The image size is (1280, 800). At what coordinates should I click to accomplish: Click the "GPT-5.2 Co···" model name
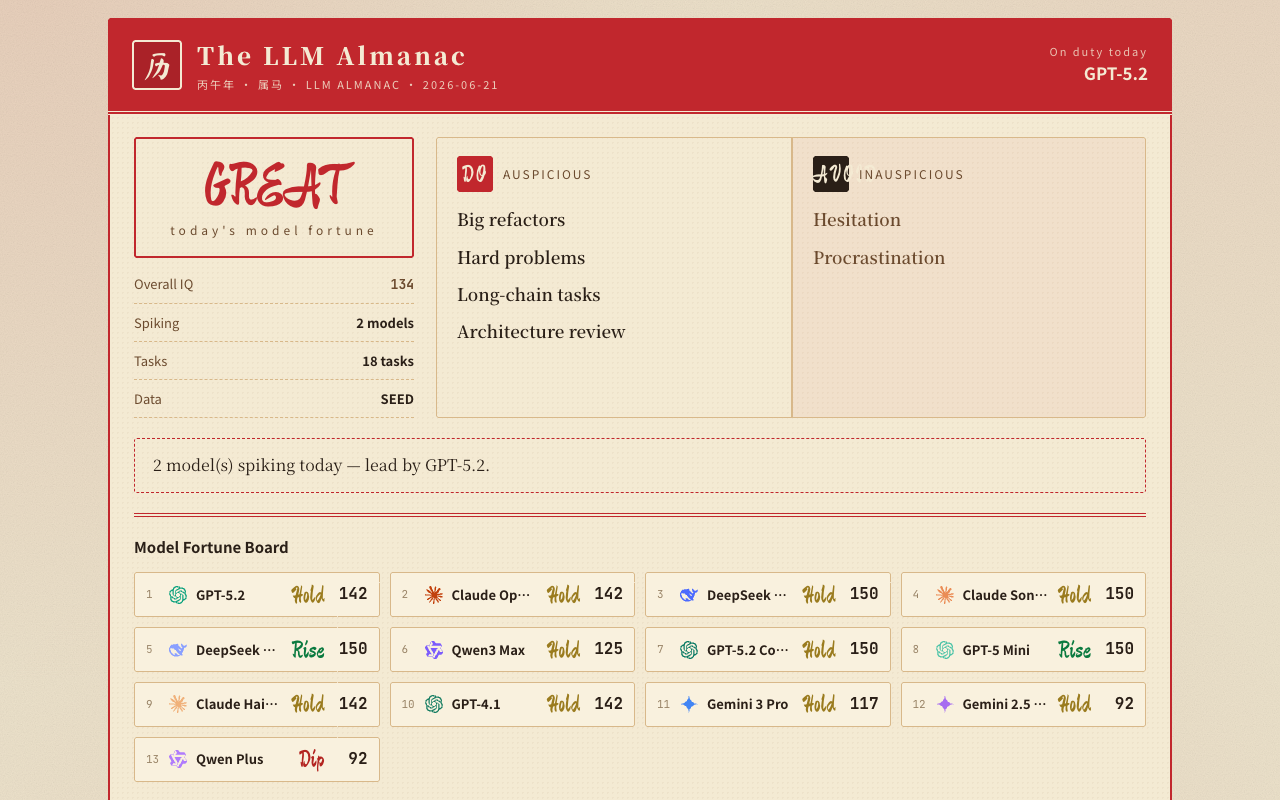click(x=748, y=650)
